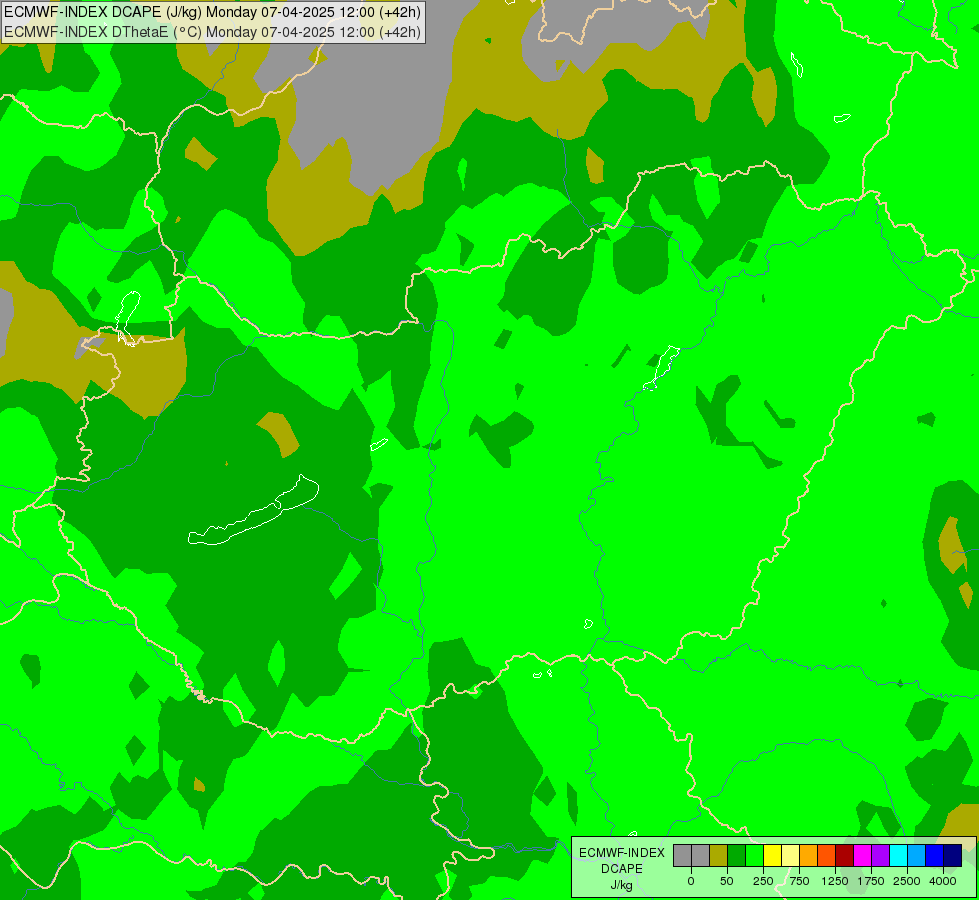Click the legend value 1750
The width and height of the screenshot is (979, 900).
(x=871, y=881)
